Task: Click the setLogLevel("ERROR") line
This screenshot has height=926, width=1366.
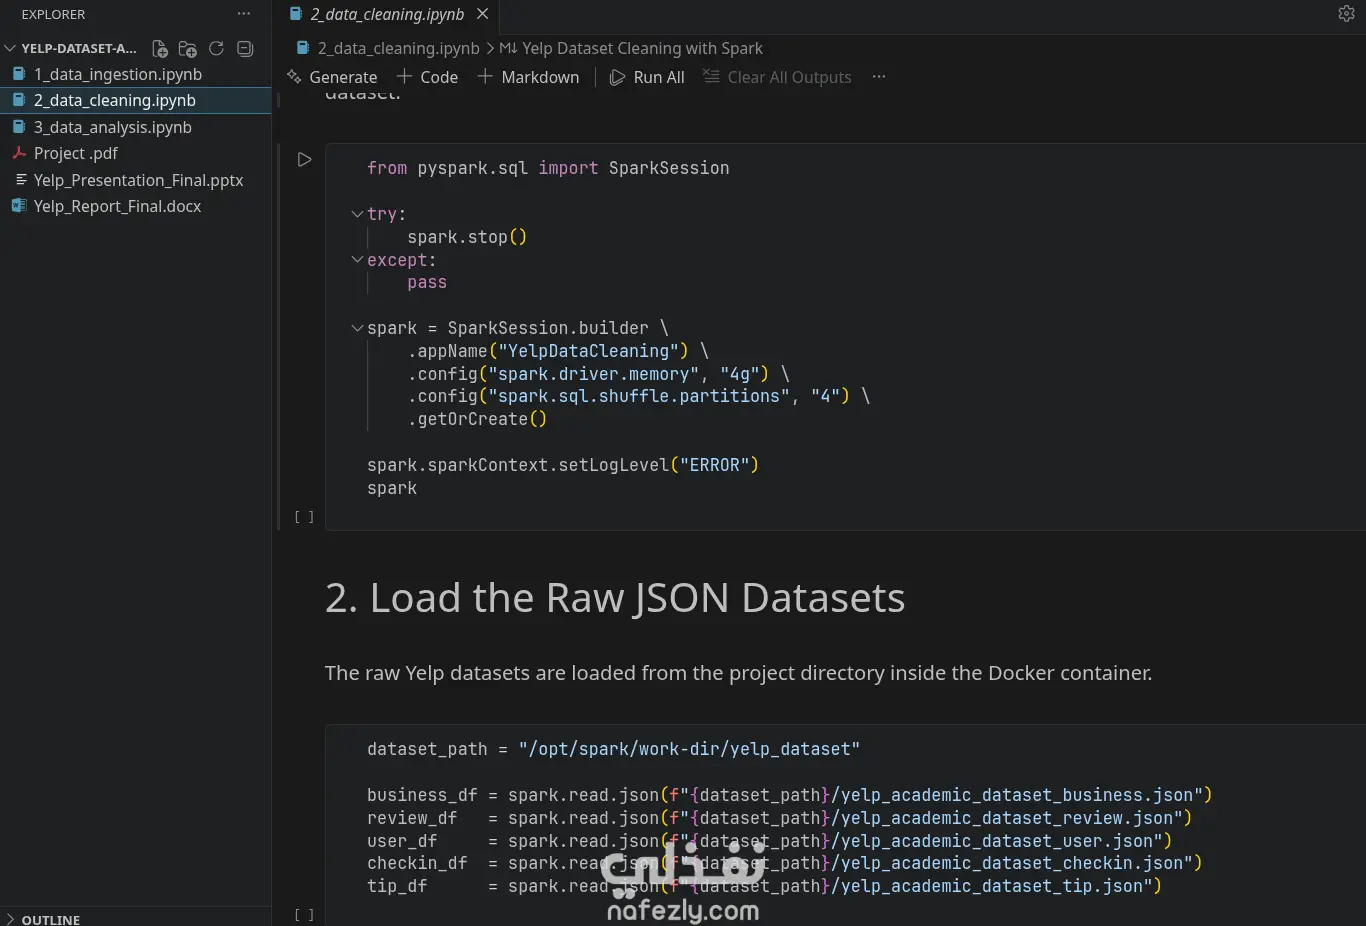Action: [x=563, y=465]
